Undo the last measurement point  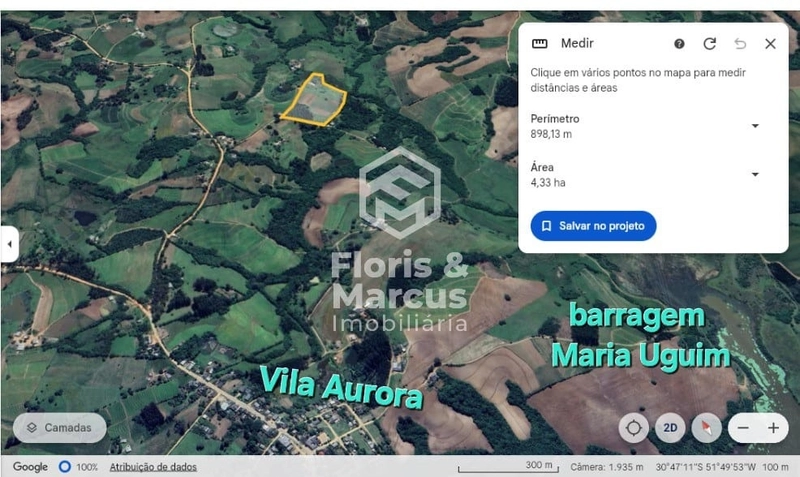pyautogui.click(x=740, y=44)
